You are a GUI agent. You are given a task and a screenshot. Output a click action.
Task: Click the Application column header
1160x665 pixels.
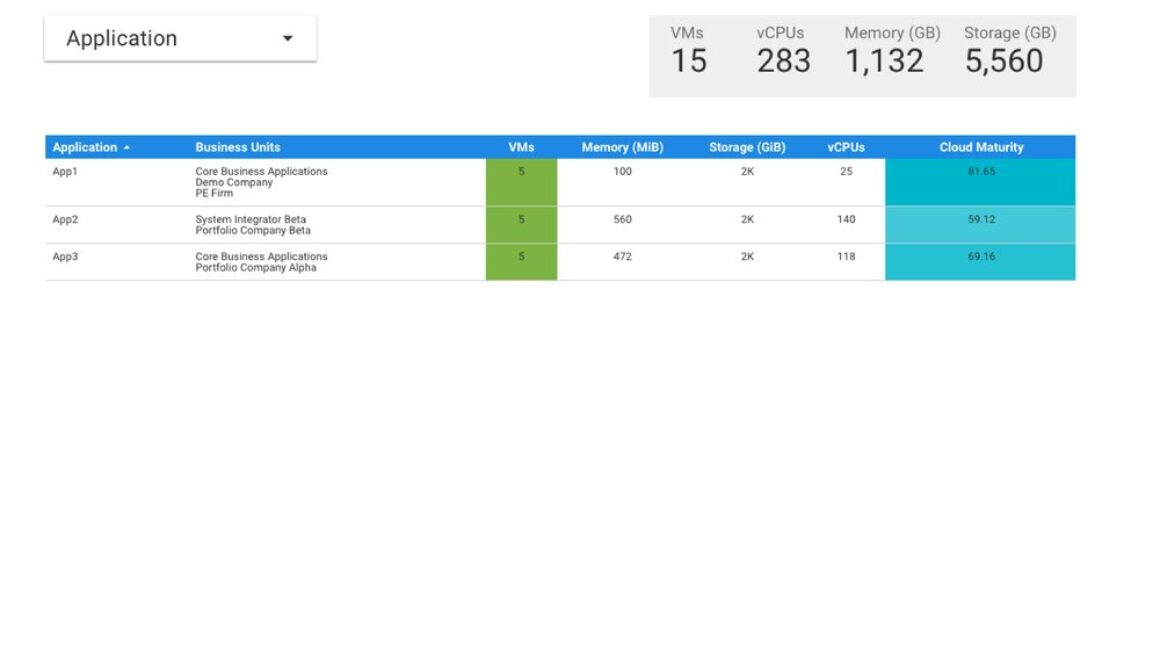[85, 146]
